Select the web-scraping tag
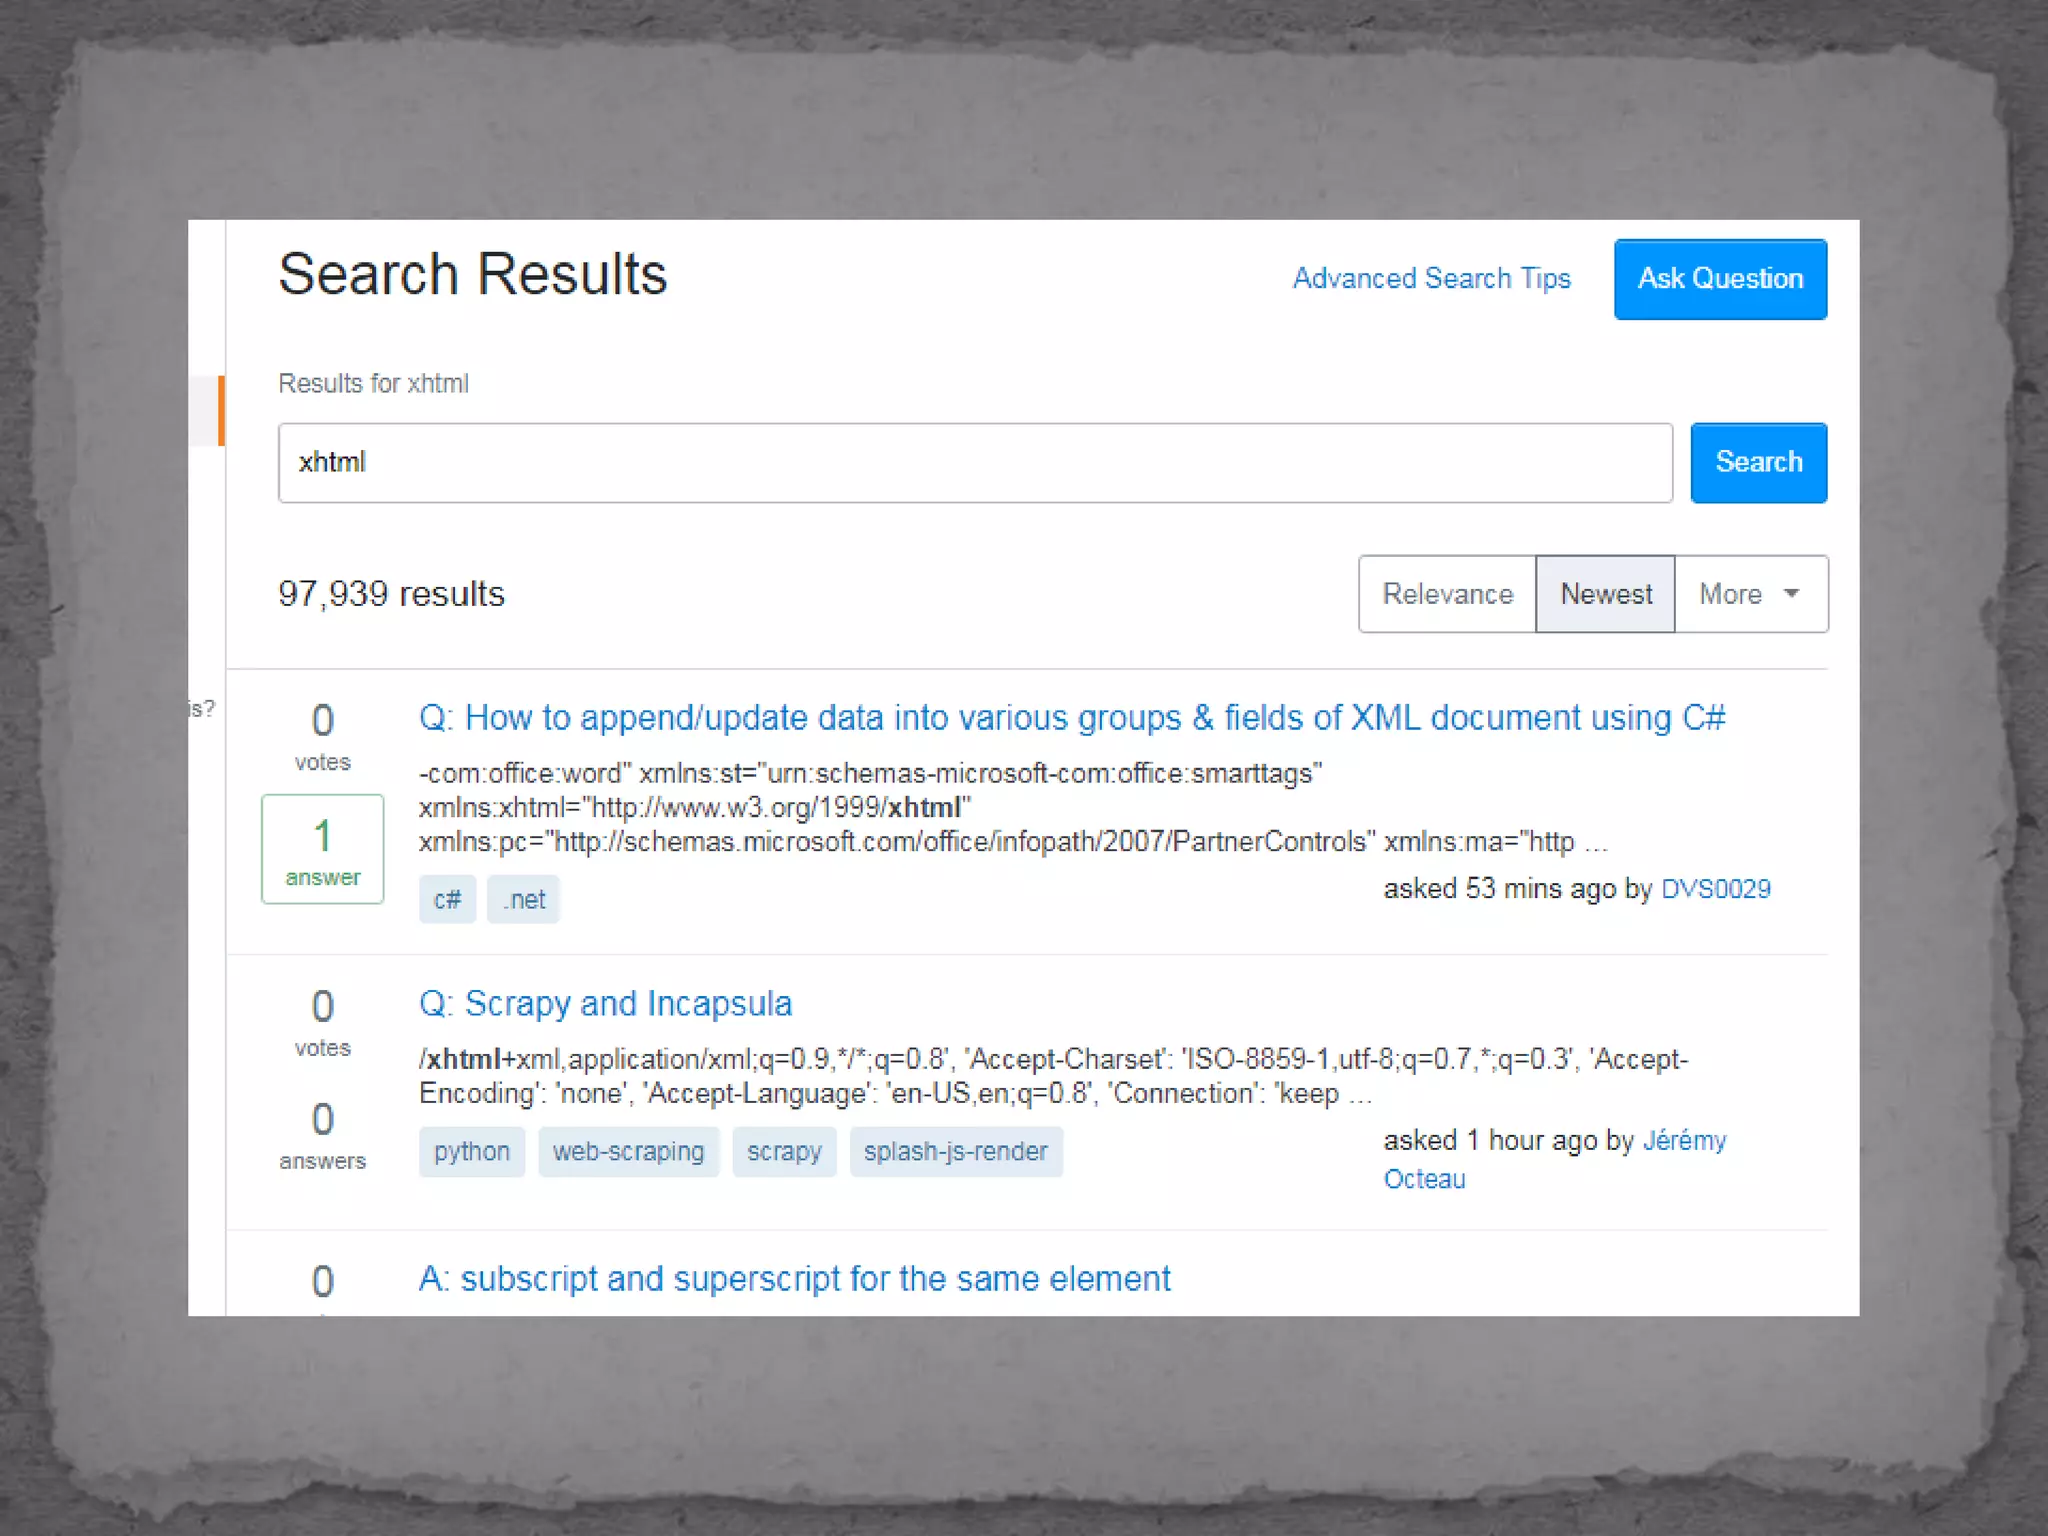 click(x=628, y=1152)
